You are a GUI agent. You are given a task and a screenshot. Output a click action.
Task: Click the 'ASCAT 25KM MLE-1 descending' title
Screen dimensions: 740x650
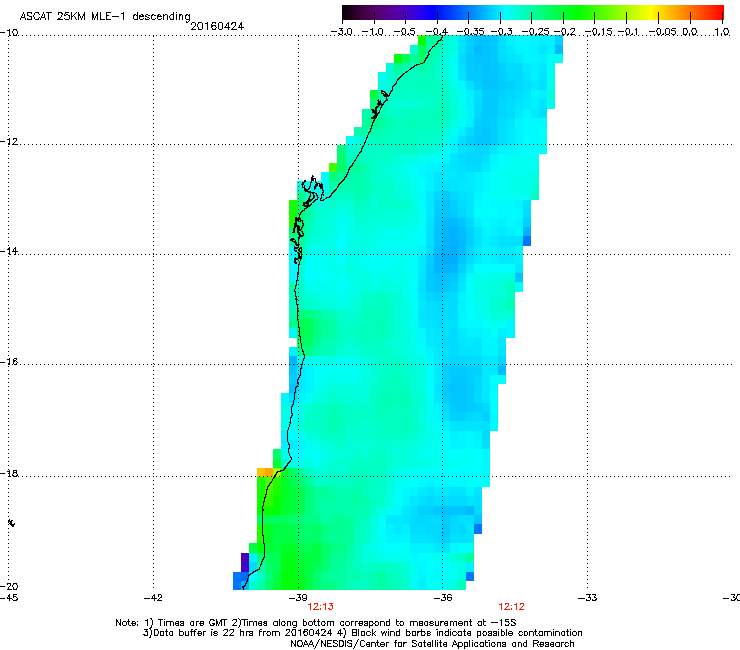(105, 17)
